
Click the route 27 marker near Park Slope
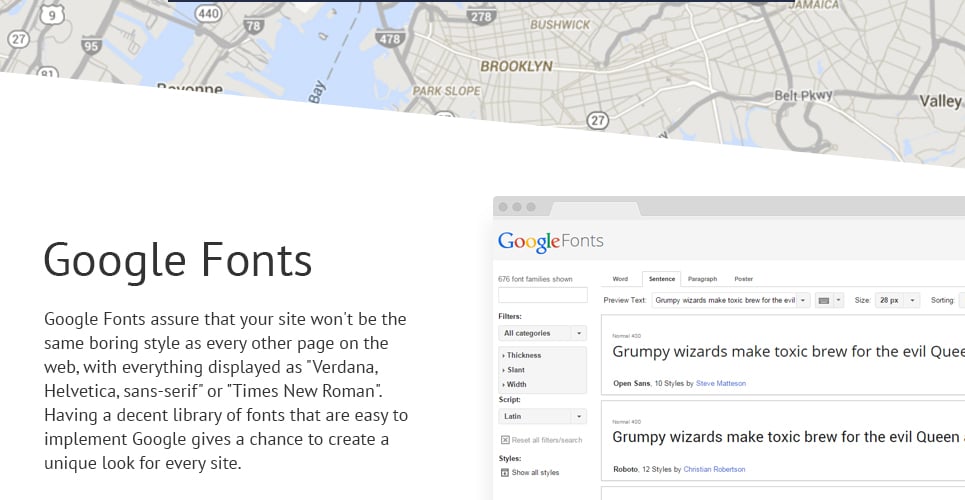pyautogui.click(x=597, y=120)
